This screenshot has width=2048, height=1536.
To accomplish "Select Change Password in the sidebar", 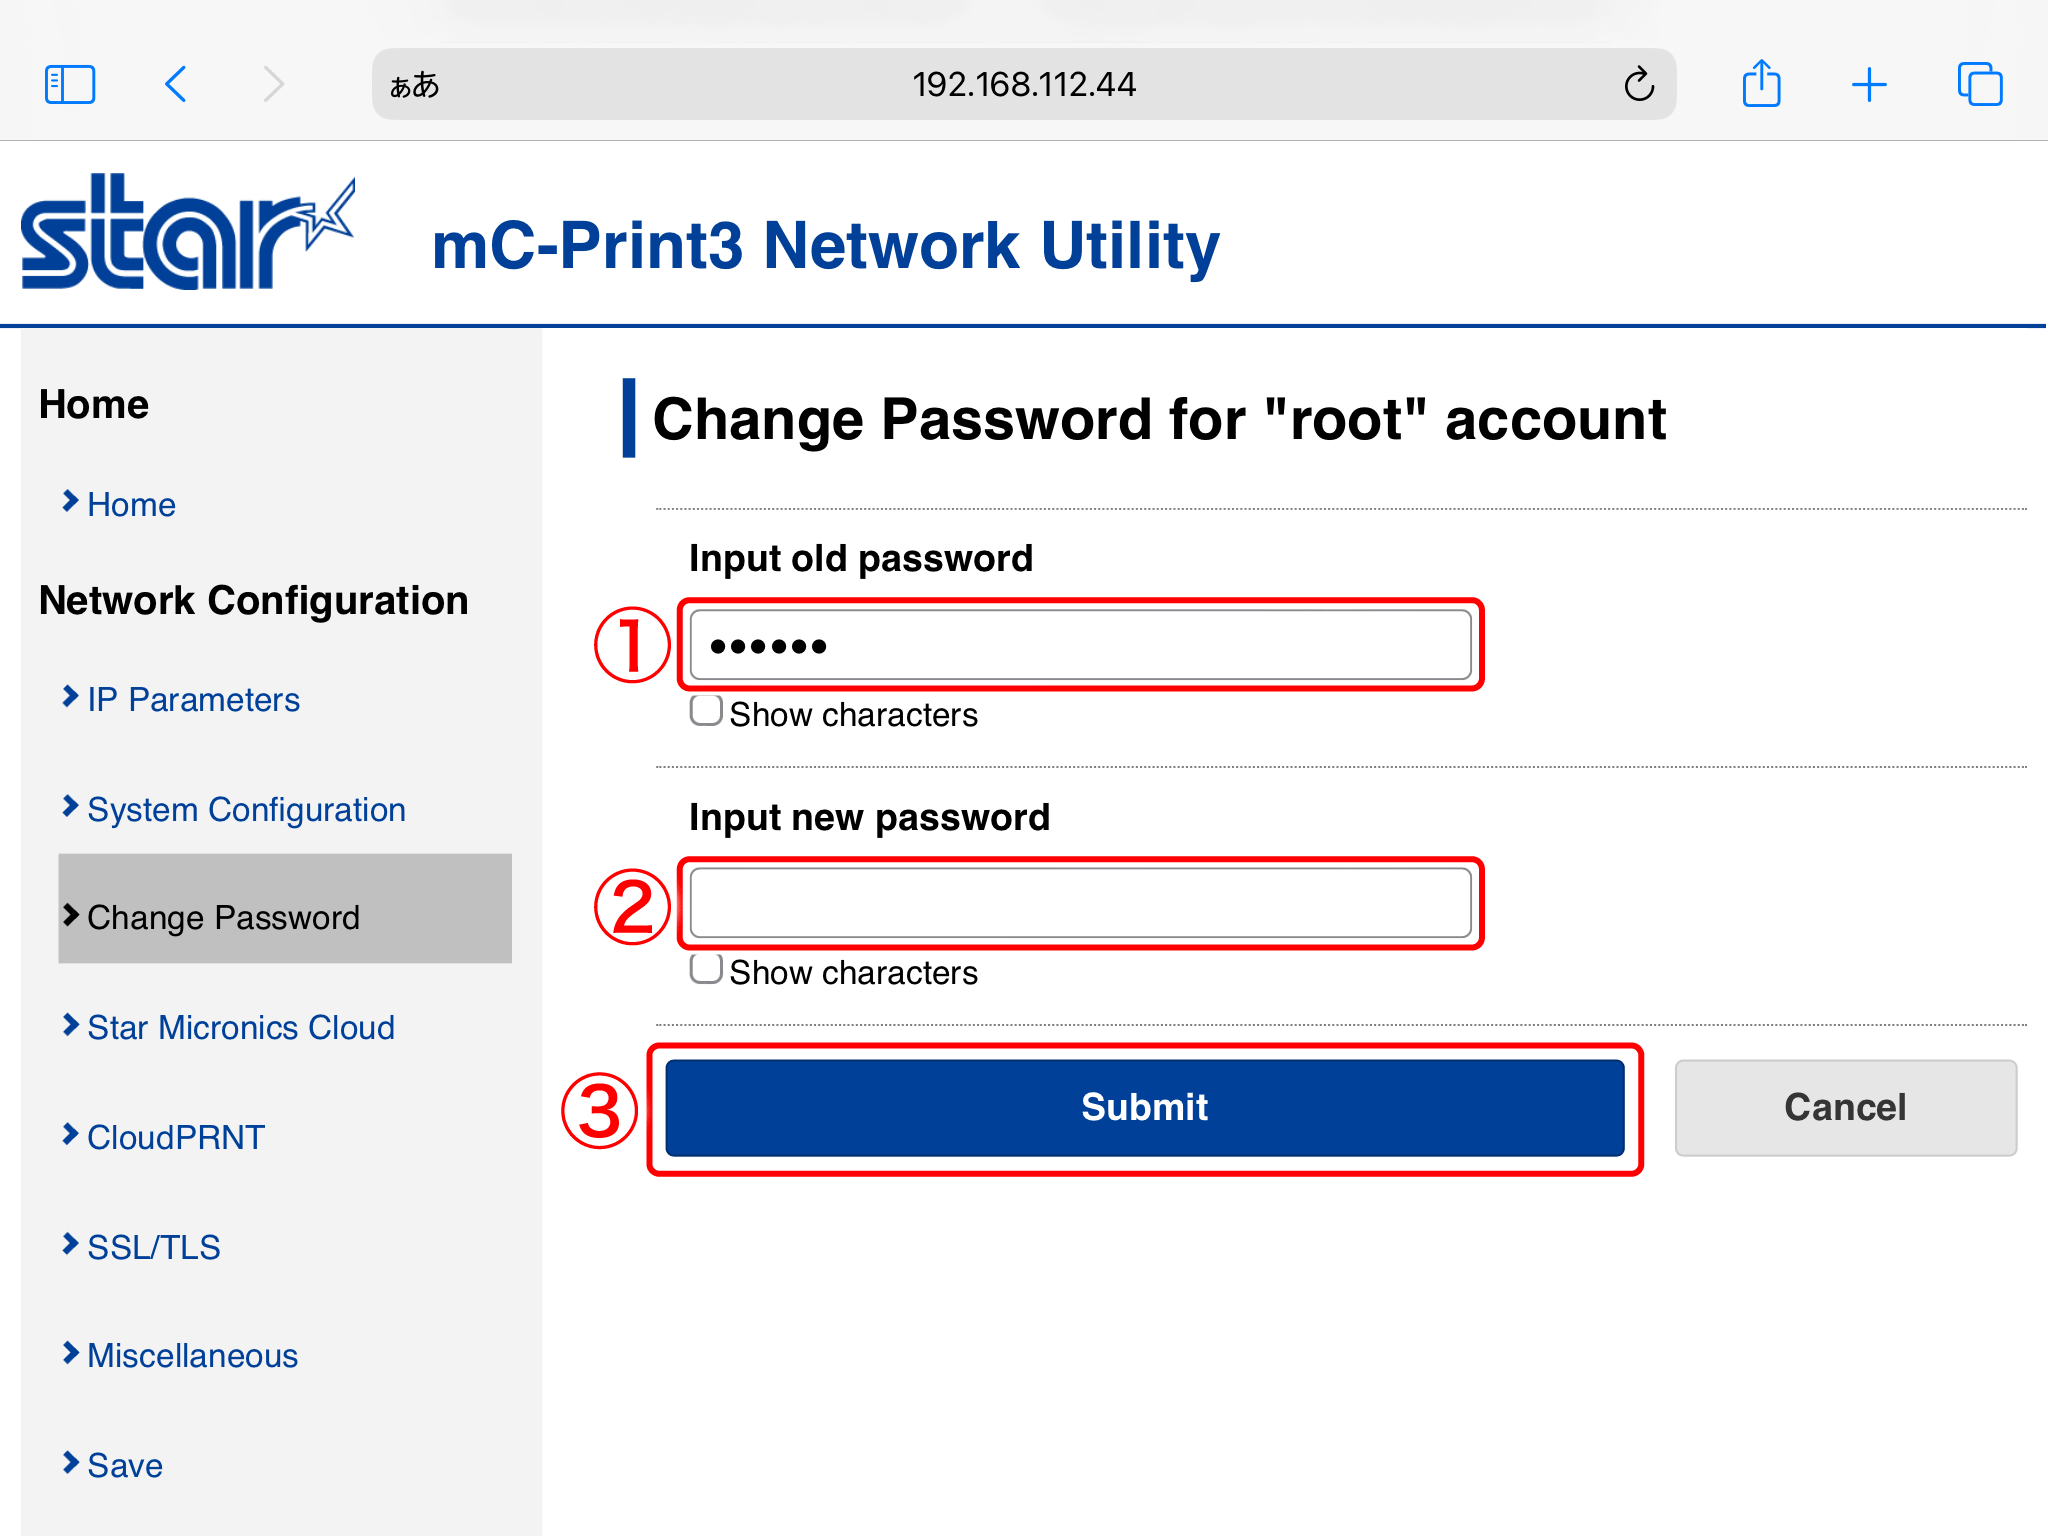I will pyautogui.click(x=223, y=917).
